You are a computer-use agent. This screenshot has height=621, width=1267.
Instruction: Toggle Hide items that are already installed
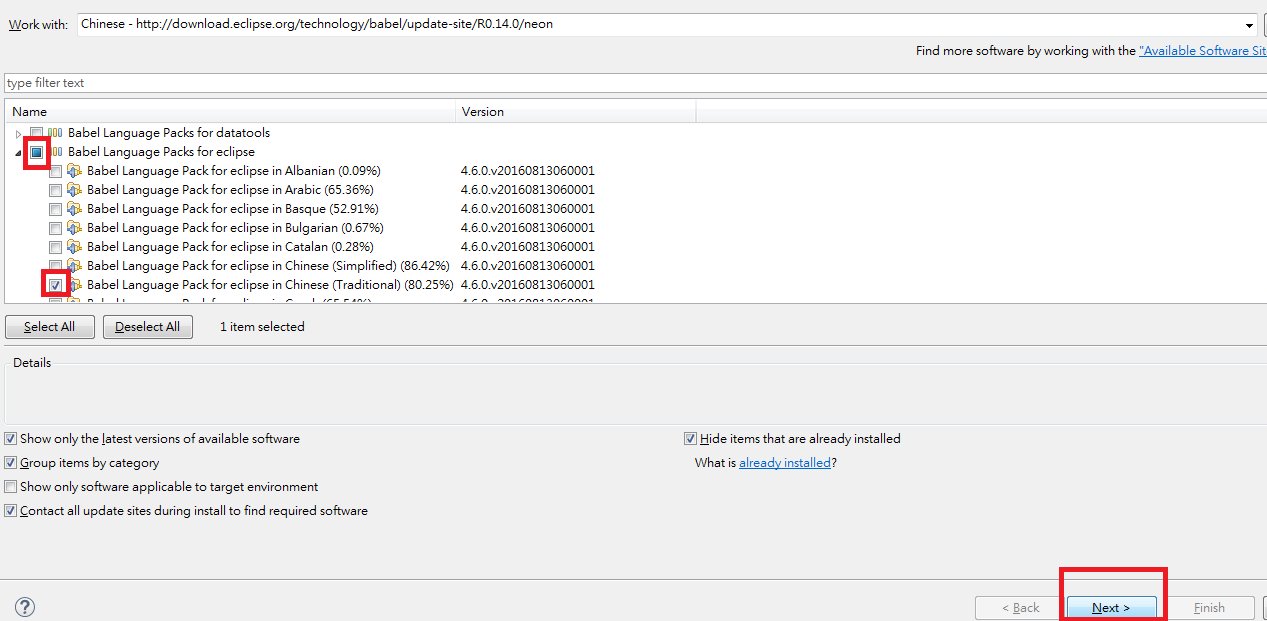[x=690, y=439]
